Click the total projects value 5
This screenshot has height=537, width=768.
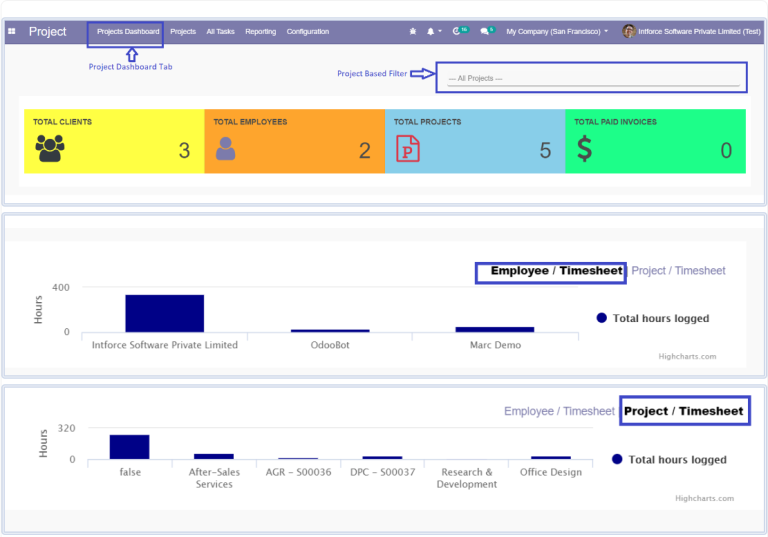[545, 150]
